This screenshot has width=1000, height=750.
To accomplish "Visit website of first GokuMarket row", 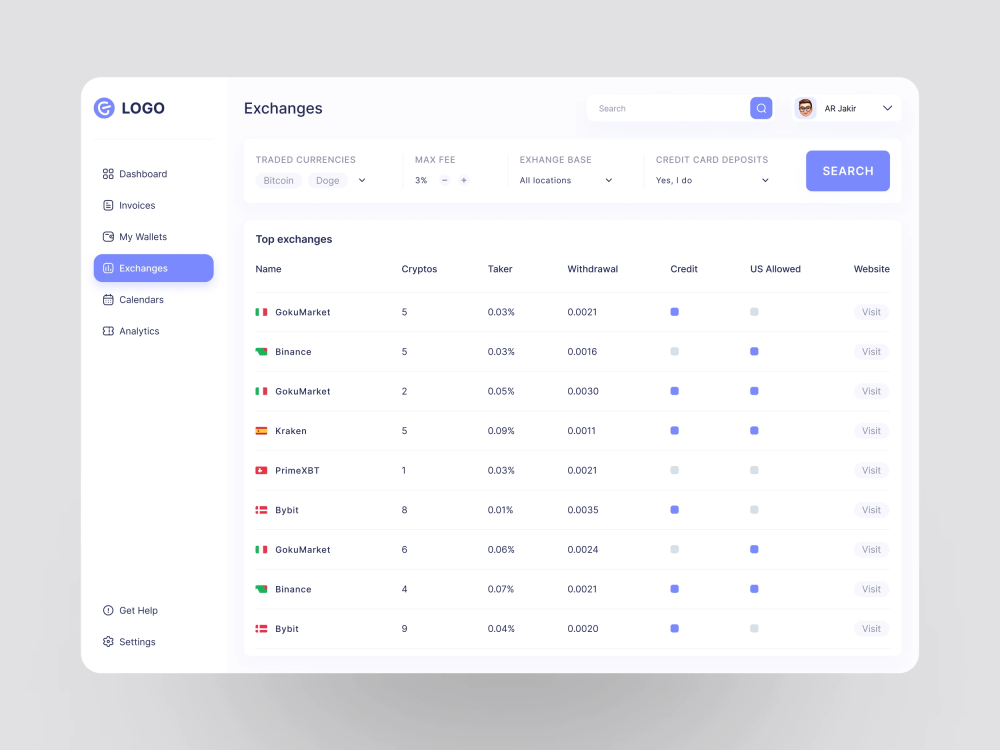I will coord(871,312).
